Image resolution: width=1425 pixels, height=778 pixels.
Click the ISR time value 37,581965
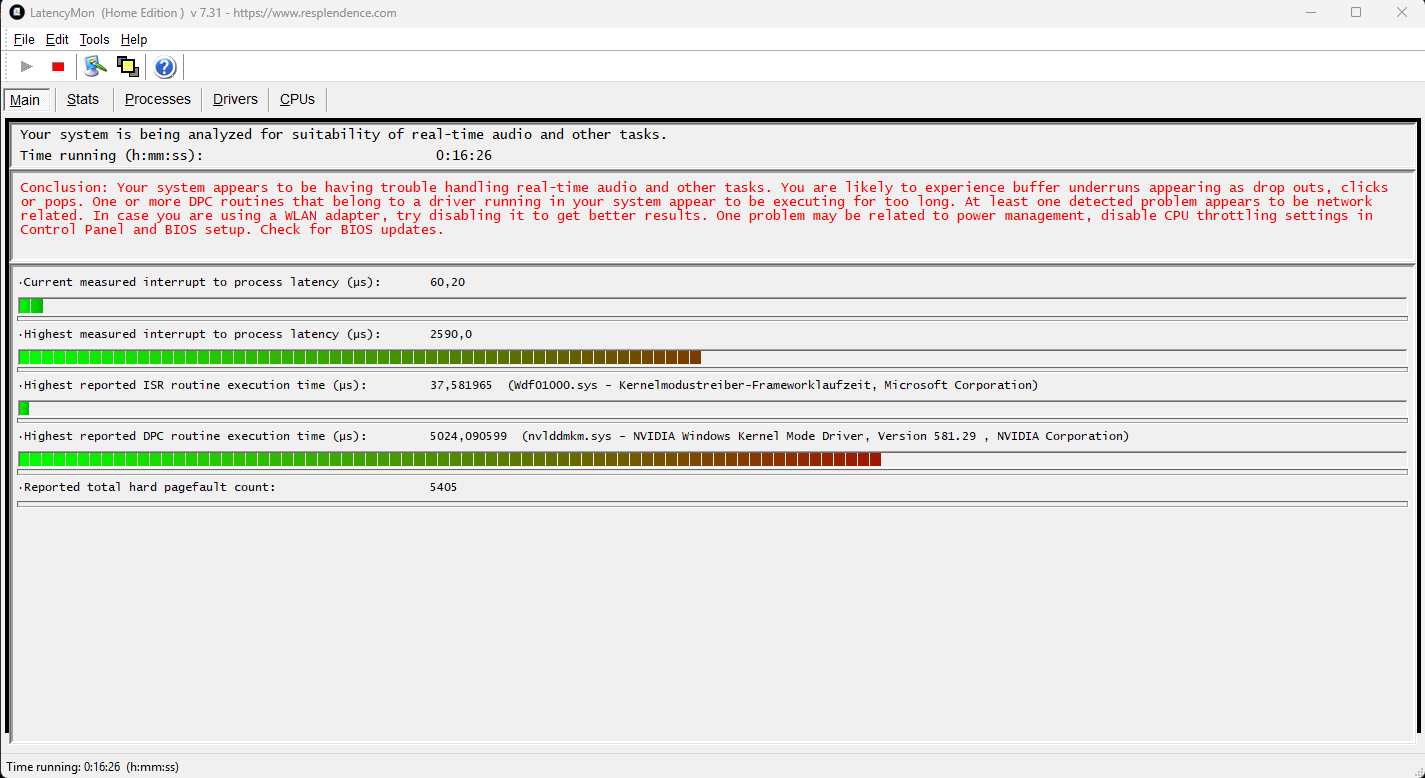(x=461, y=385)
